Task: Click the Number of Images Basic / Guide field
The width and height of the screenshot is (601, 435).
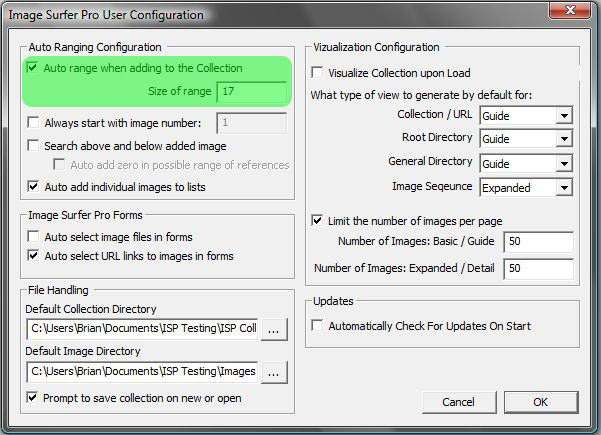Action: (539, 241)
